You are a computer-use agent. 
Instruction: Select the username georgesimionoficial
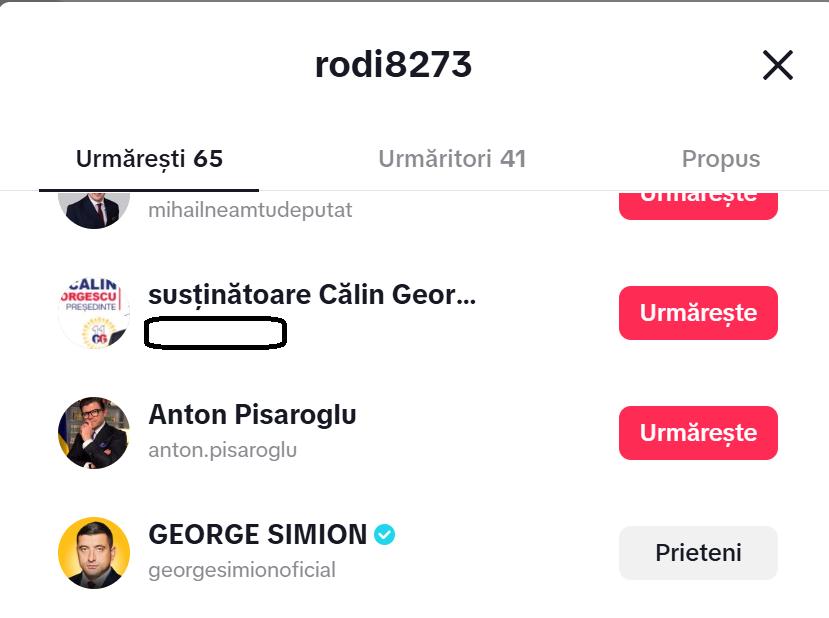click(243, 570)
